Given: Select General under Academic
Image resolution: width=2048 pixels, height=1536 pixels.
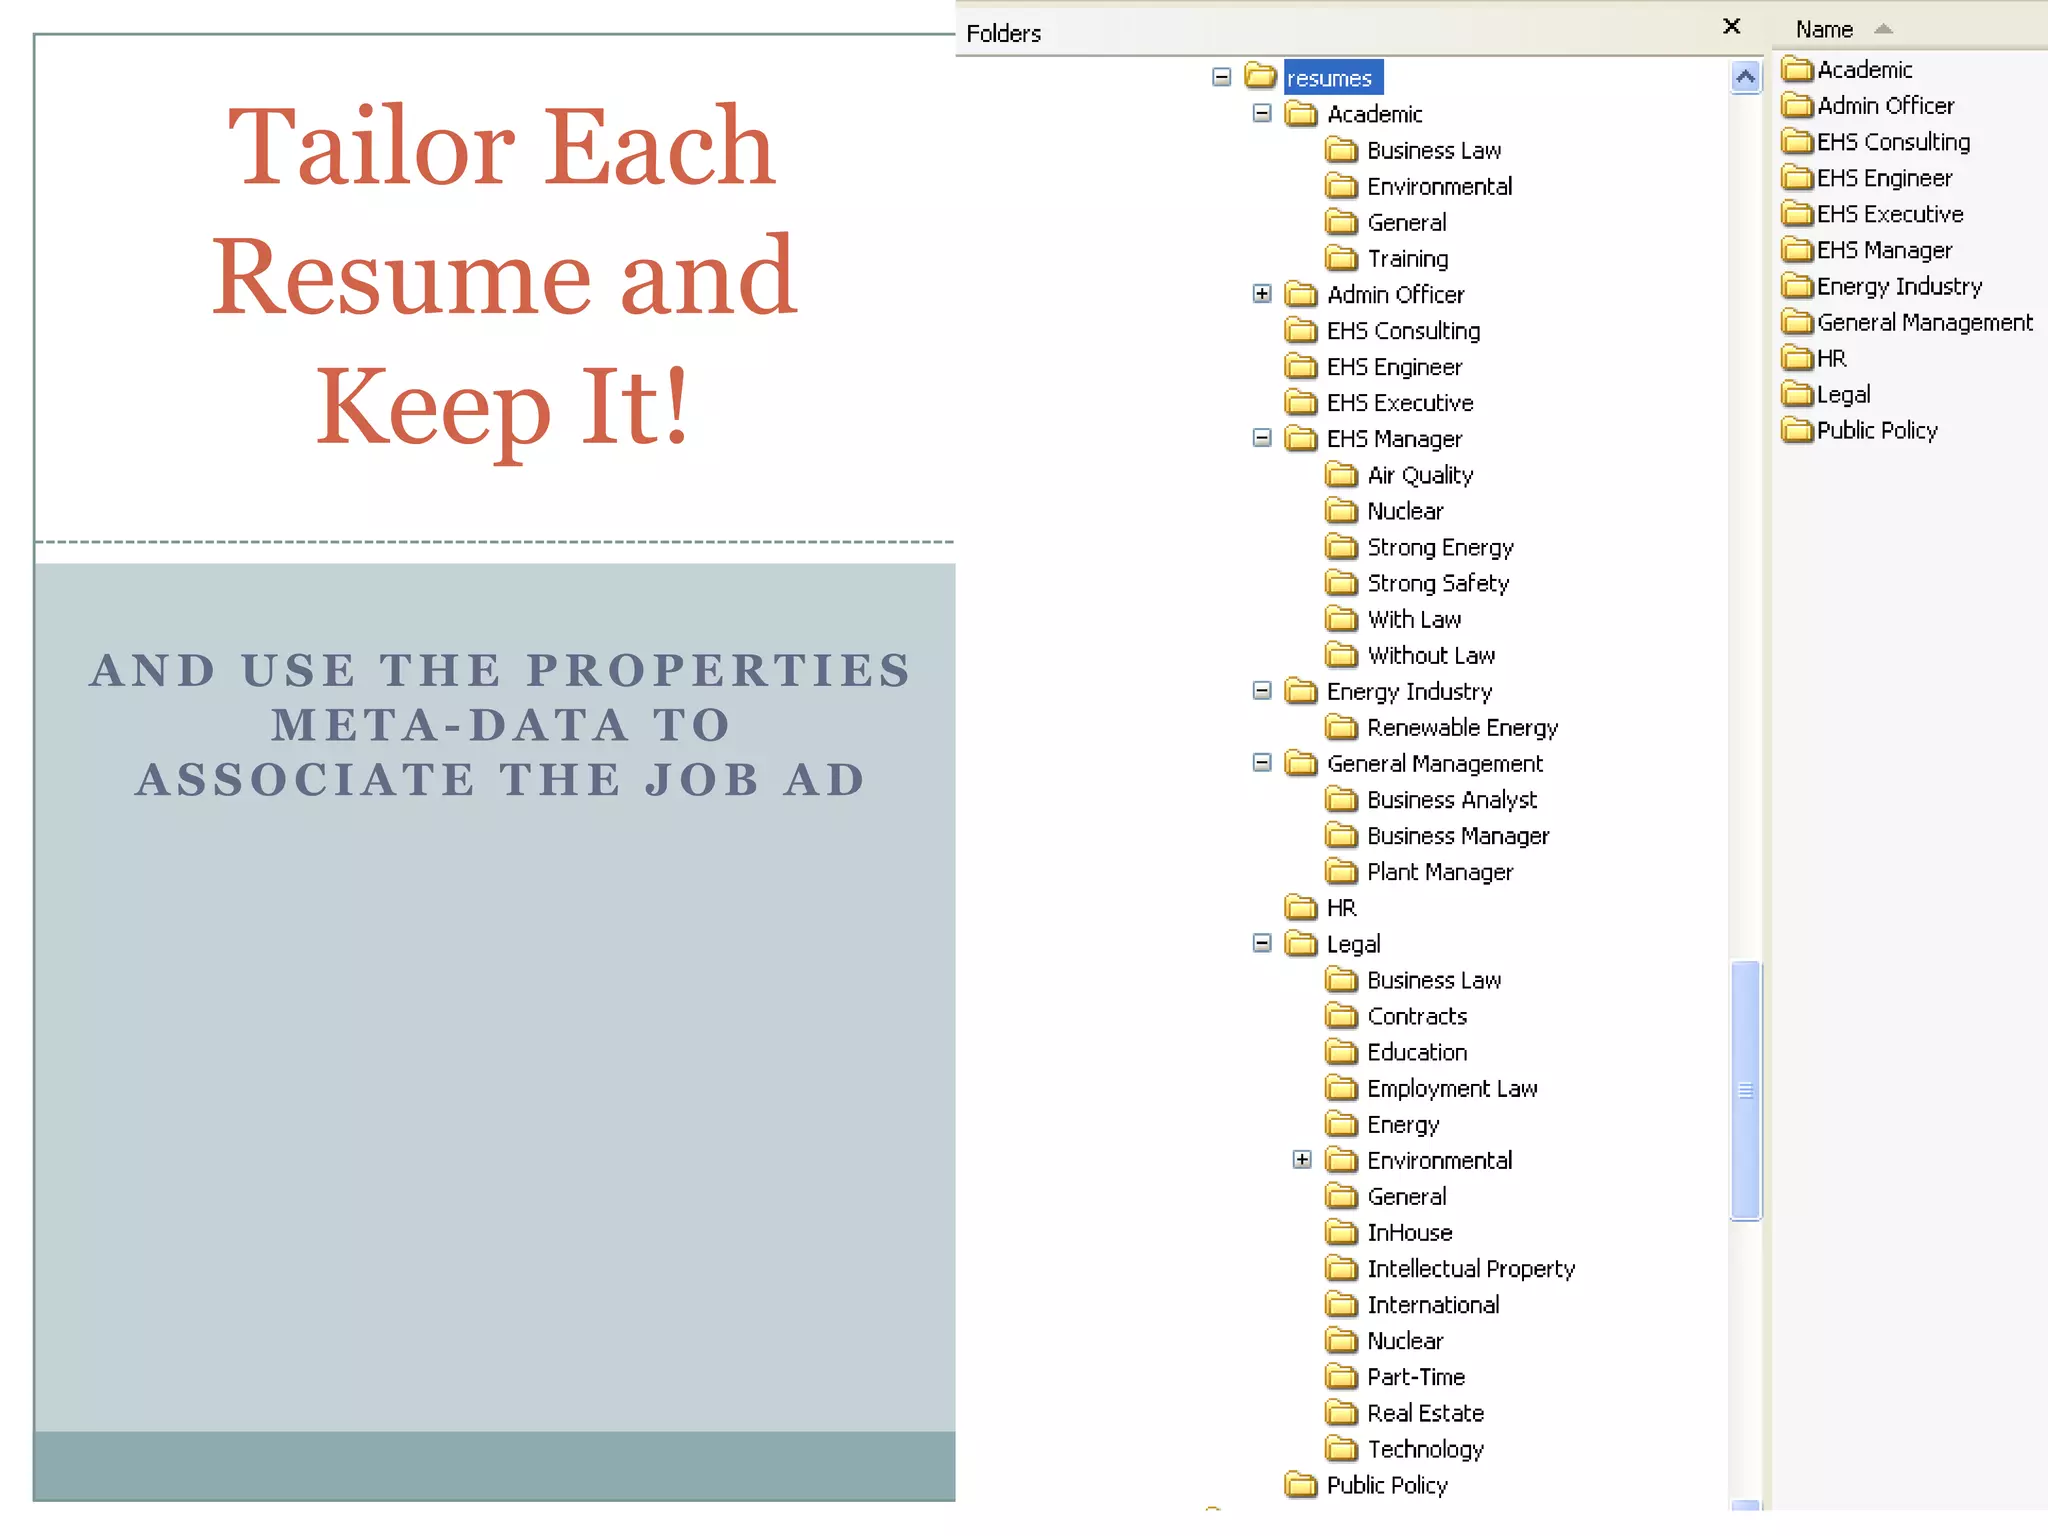Looking at the screenshot, I should (1406, 222).
